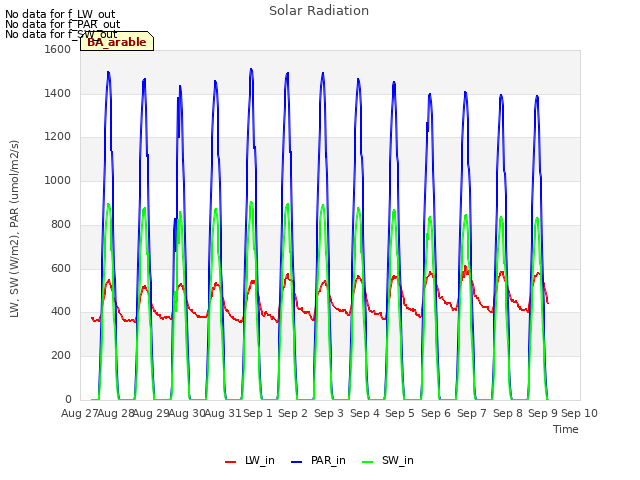Click the 1400 y-axis tick label
This screenshot has height=480, width=640.
coord(58,93)
